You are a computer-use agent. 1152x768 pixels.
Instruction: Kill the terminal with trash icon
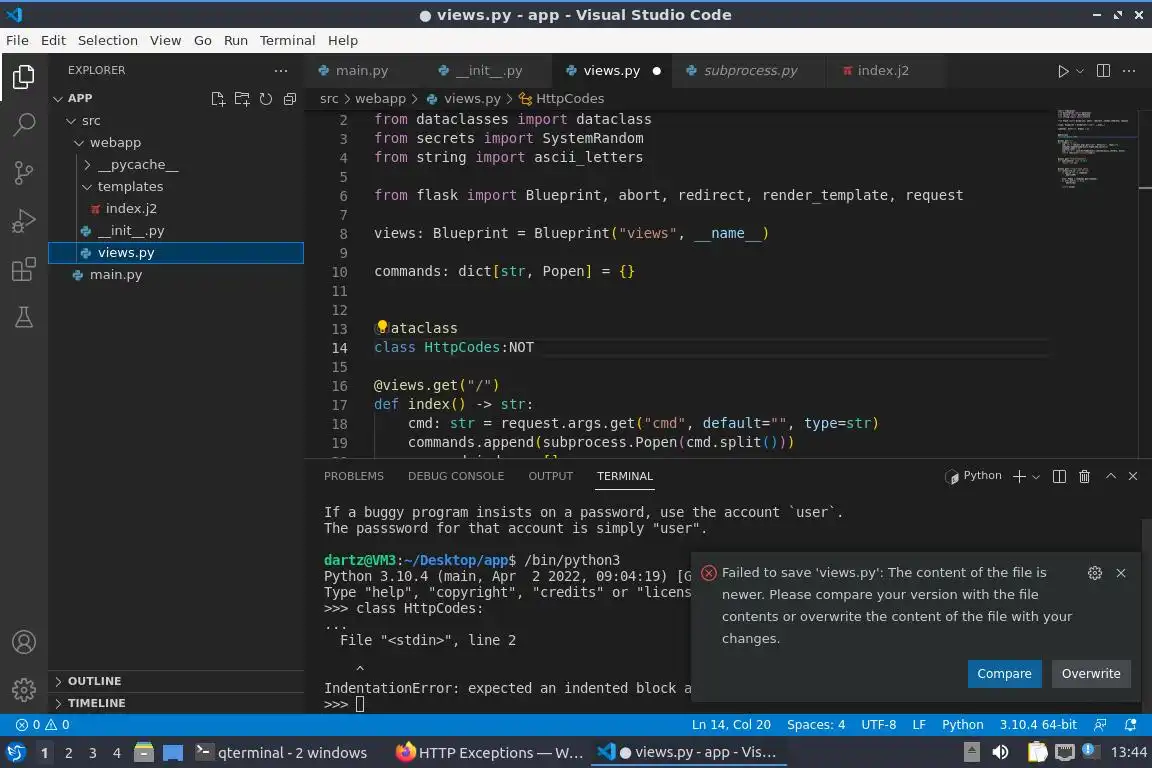[x=1084, y=477]
